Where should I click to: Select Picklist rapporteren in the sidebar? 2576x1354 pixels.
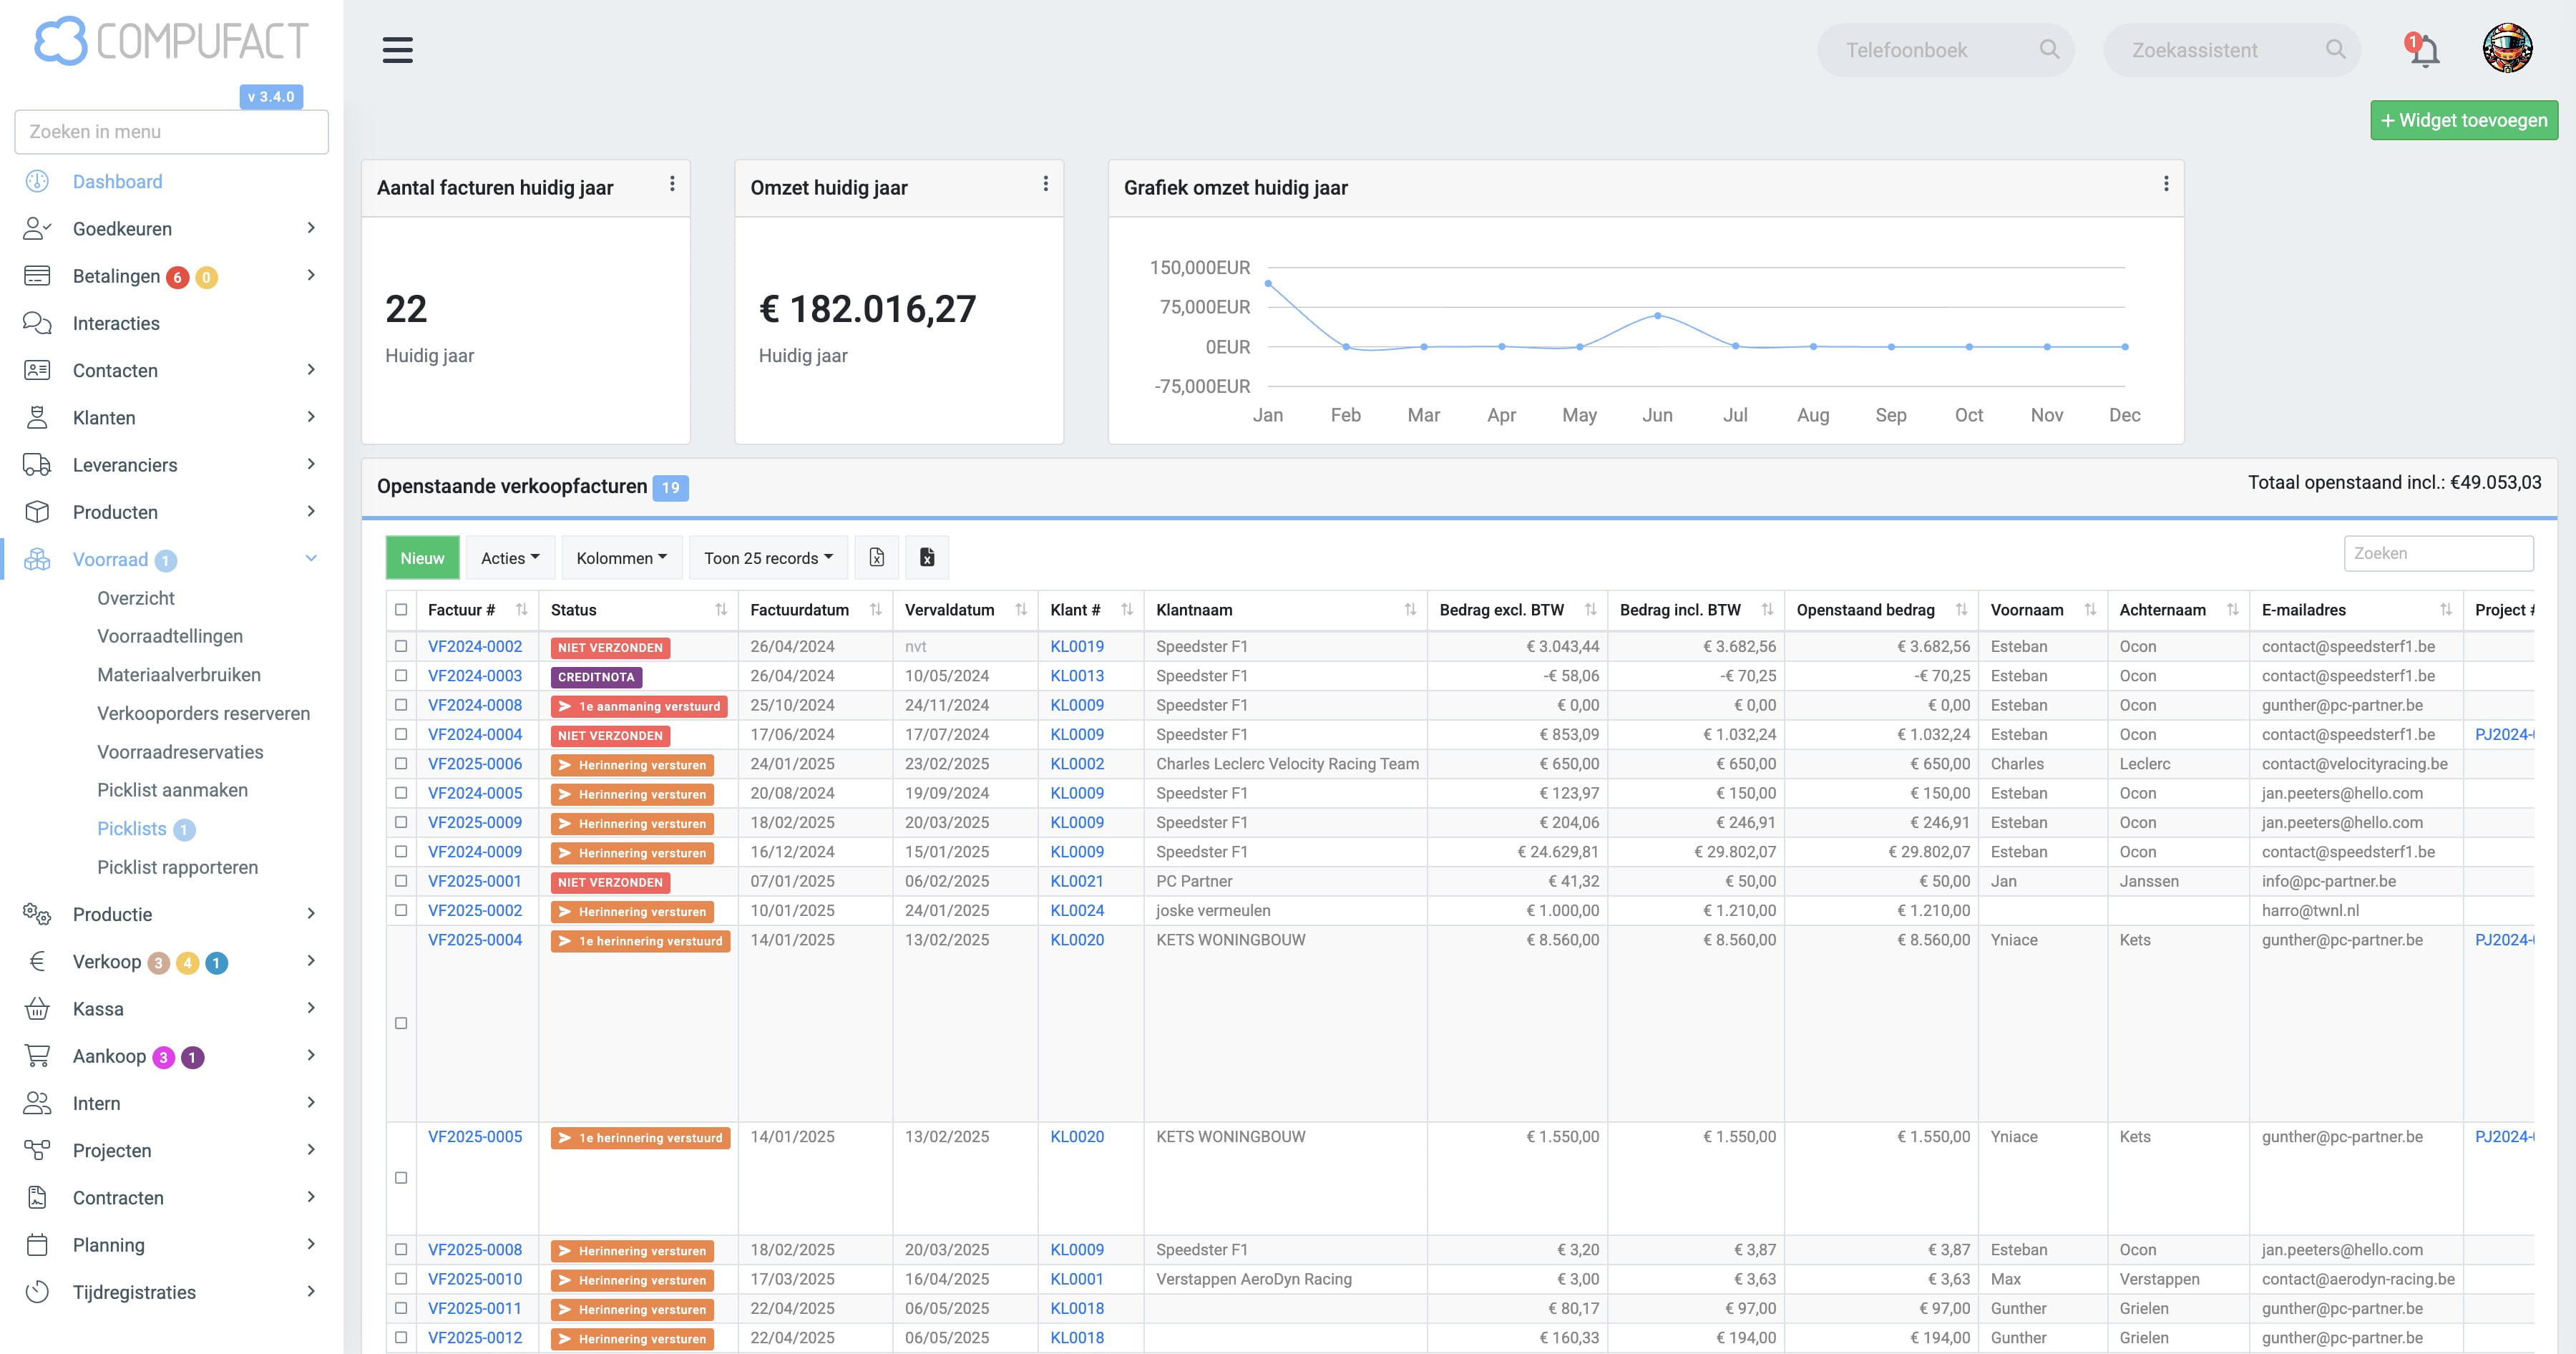177,867
